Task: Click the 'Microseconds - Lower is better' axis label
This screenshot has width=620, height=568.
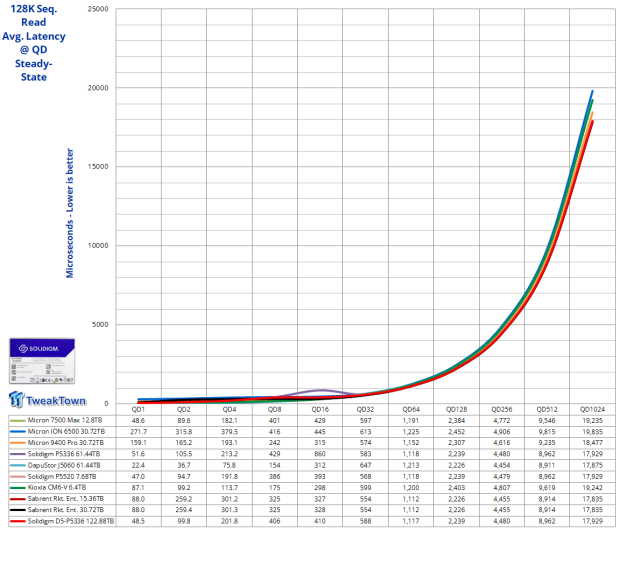Action: 70,213
